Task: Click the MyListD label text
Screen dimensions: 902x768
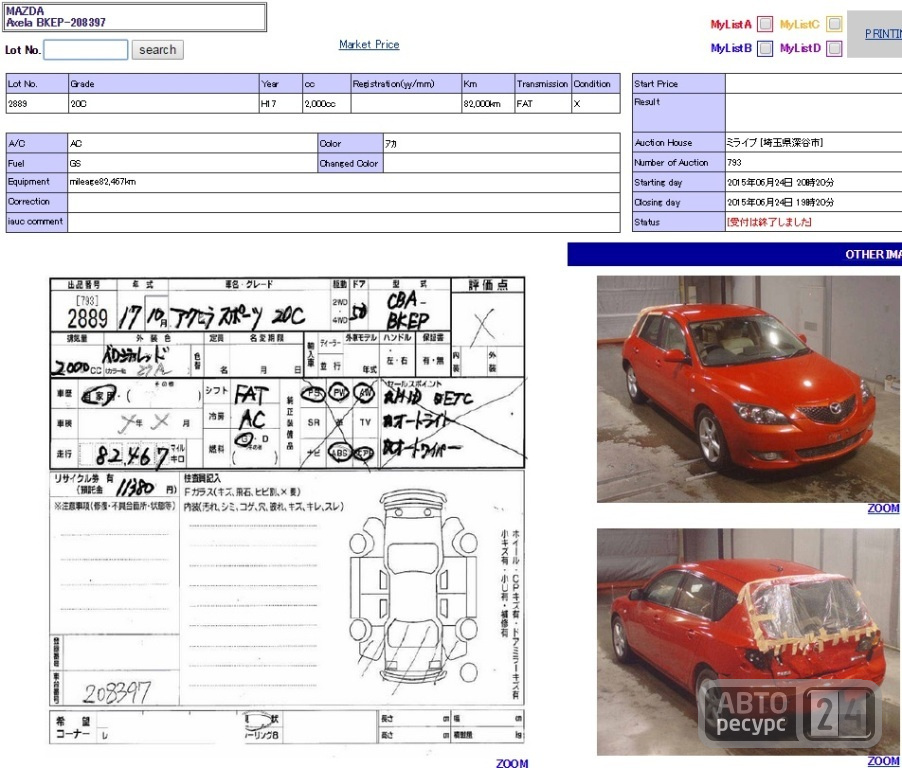Action: pos(800,48)
